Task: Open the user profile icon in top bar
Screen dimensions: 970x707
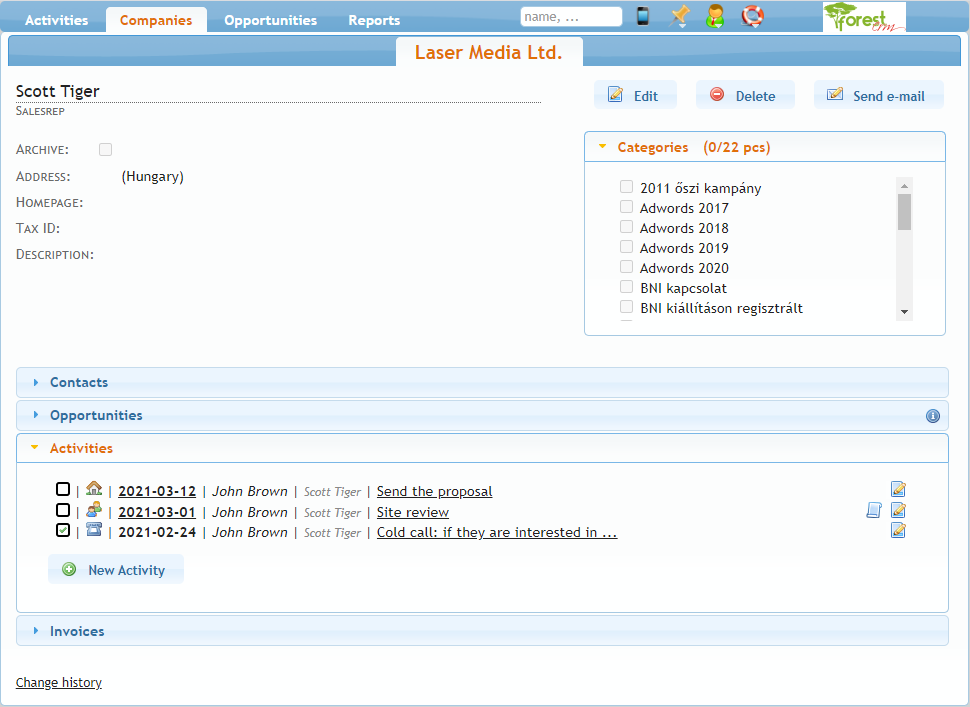Action: pos(715,16)
